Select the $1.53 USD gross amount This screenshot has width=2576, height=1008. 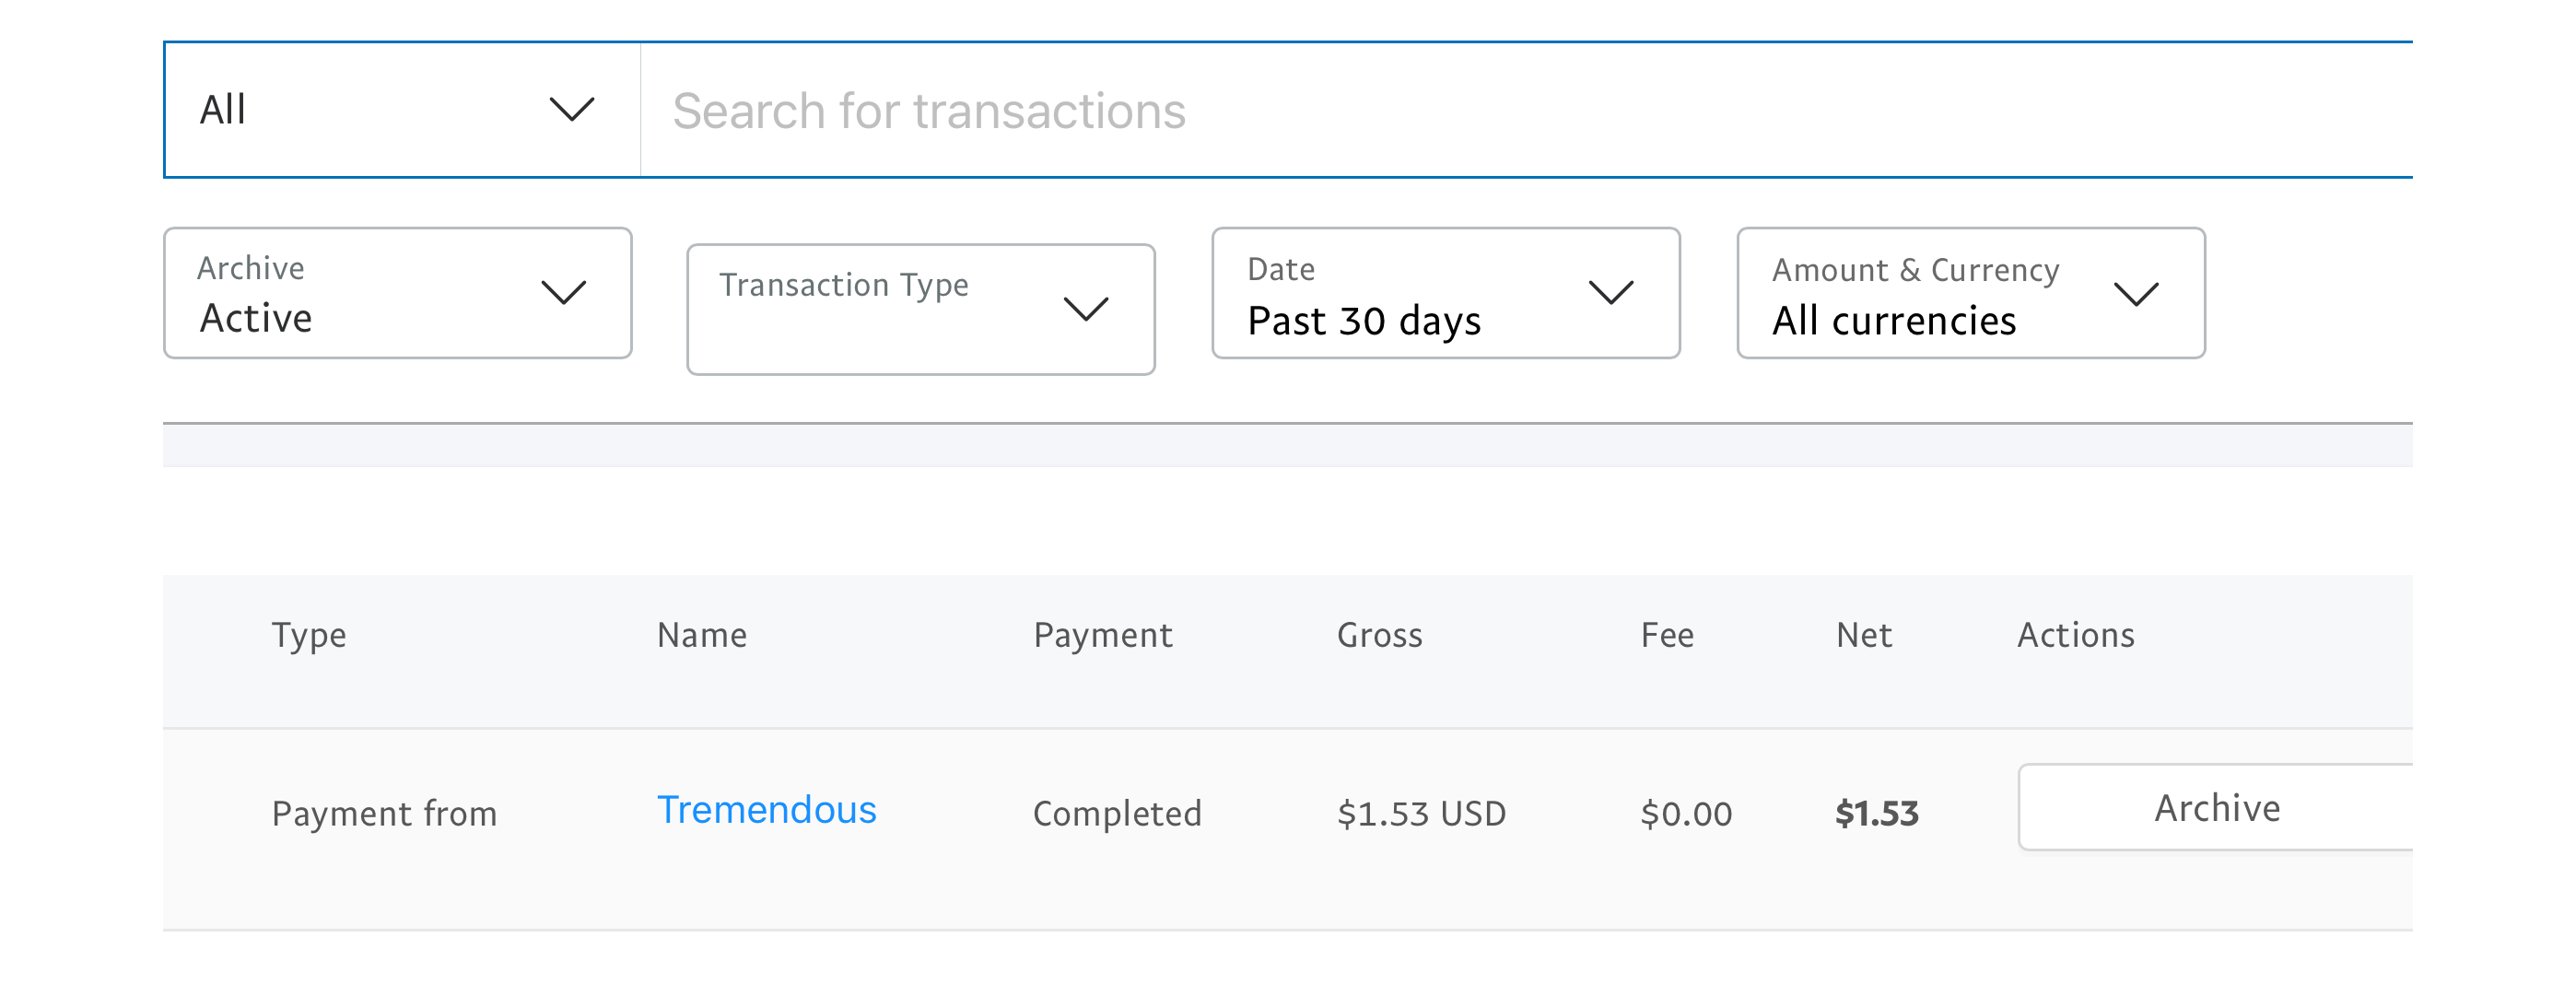tap(1421, 814)
